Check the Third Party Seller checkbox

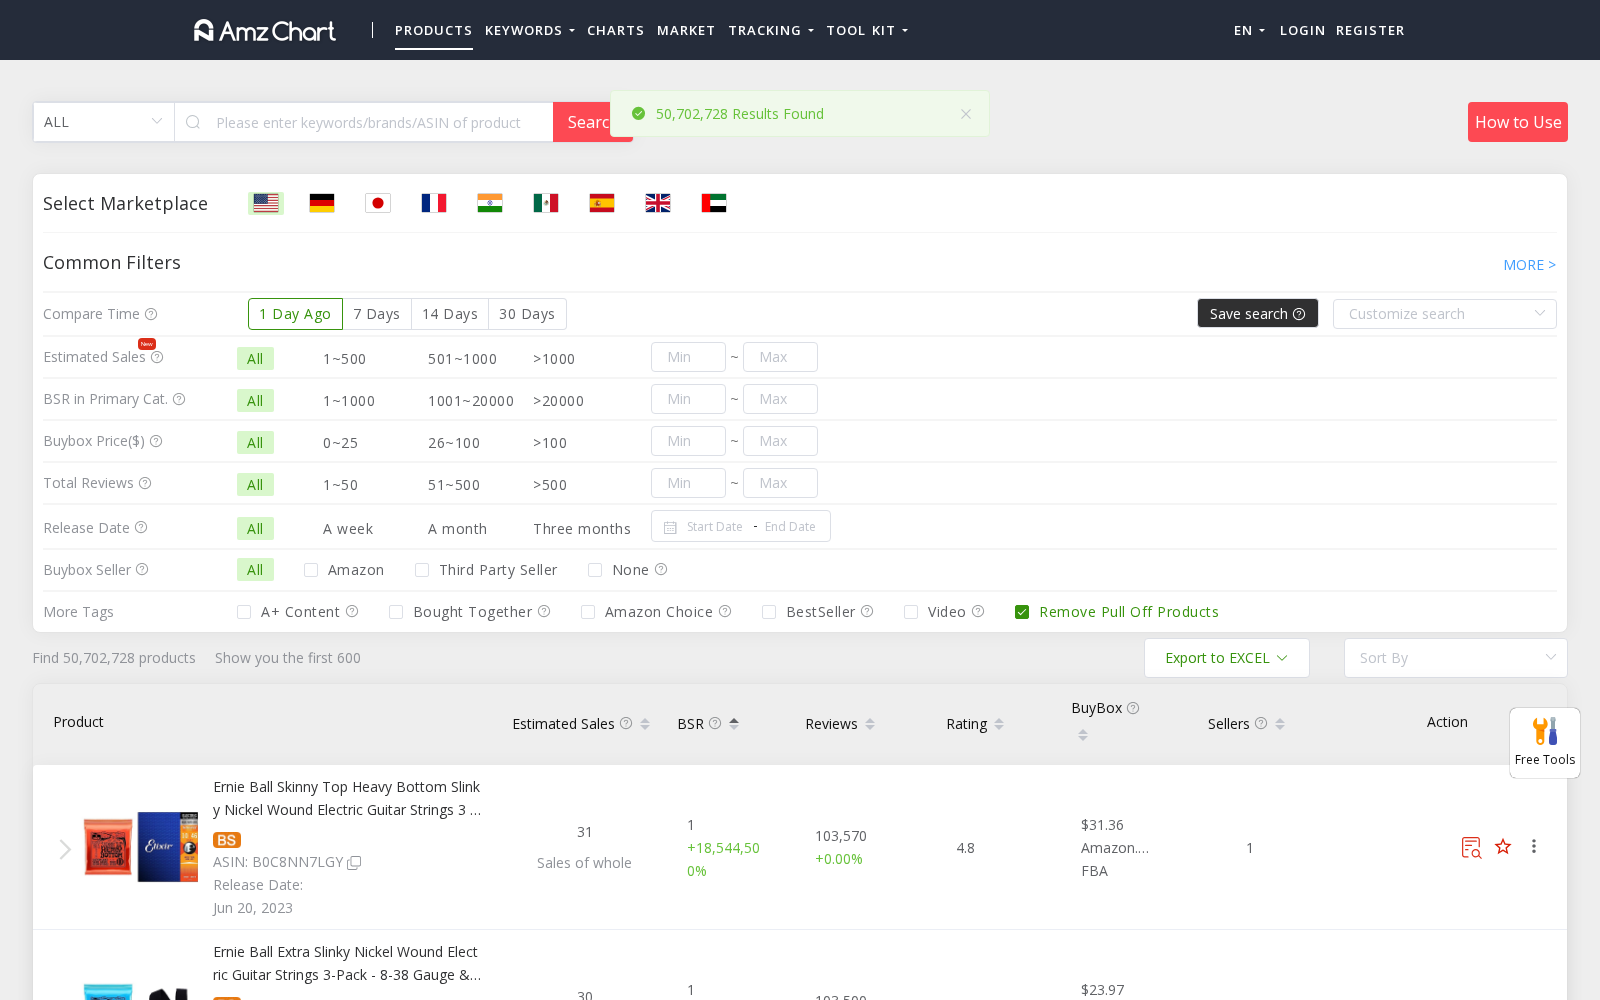tap(422, 570)
